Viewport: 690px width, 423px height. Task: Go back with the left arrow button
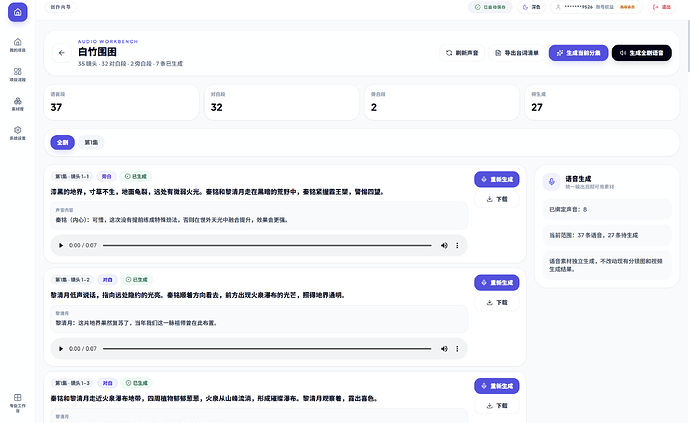tap(62, 53)
